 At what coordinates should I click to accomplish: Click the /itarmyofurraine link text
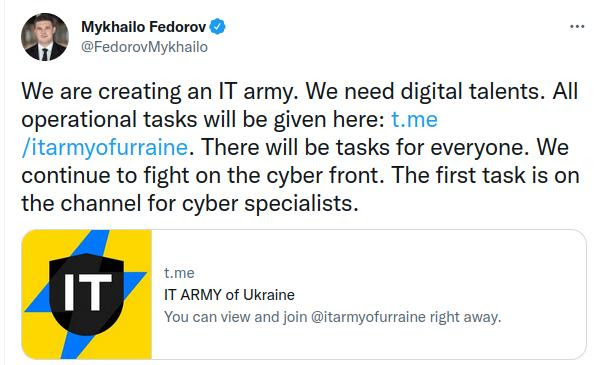[105, 147]
